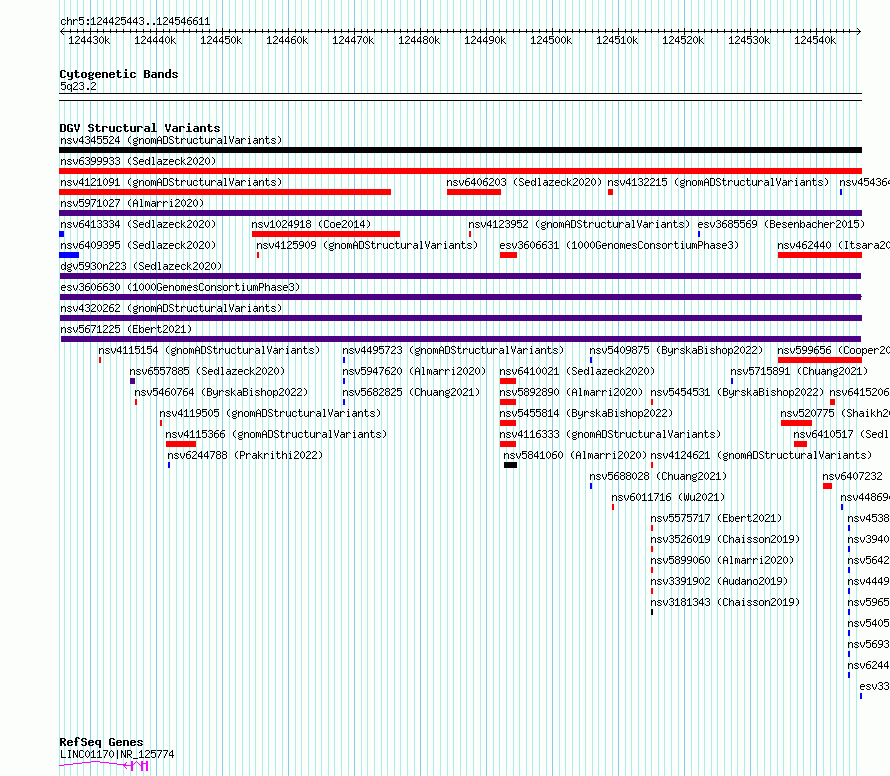Click red bar under nsv4115366
This screenshot has height=776, width=890.
[181, 444]
